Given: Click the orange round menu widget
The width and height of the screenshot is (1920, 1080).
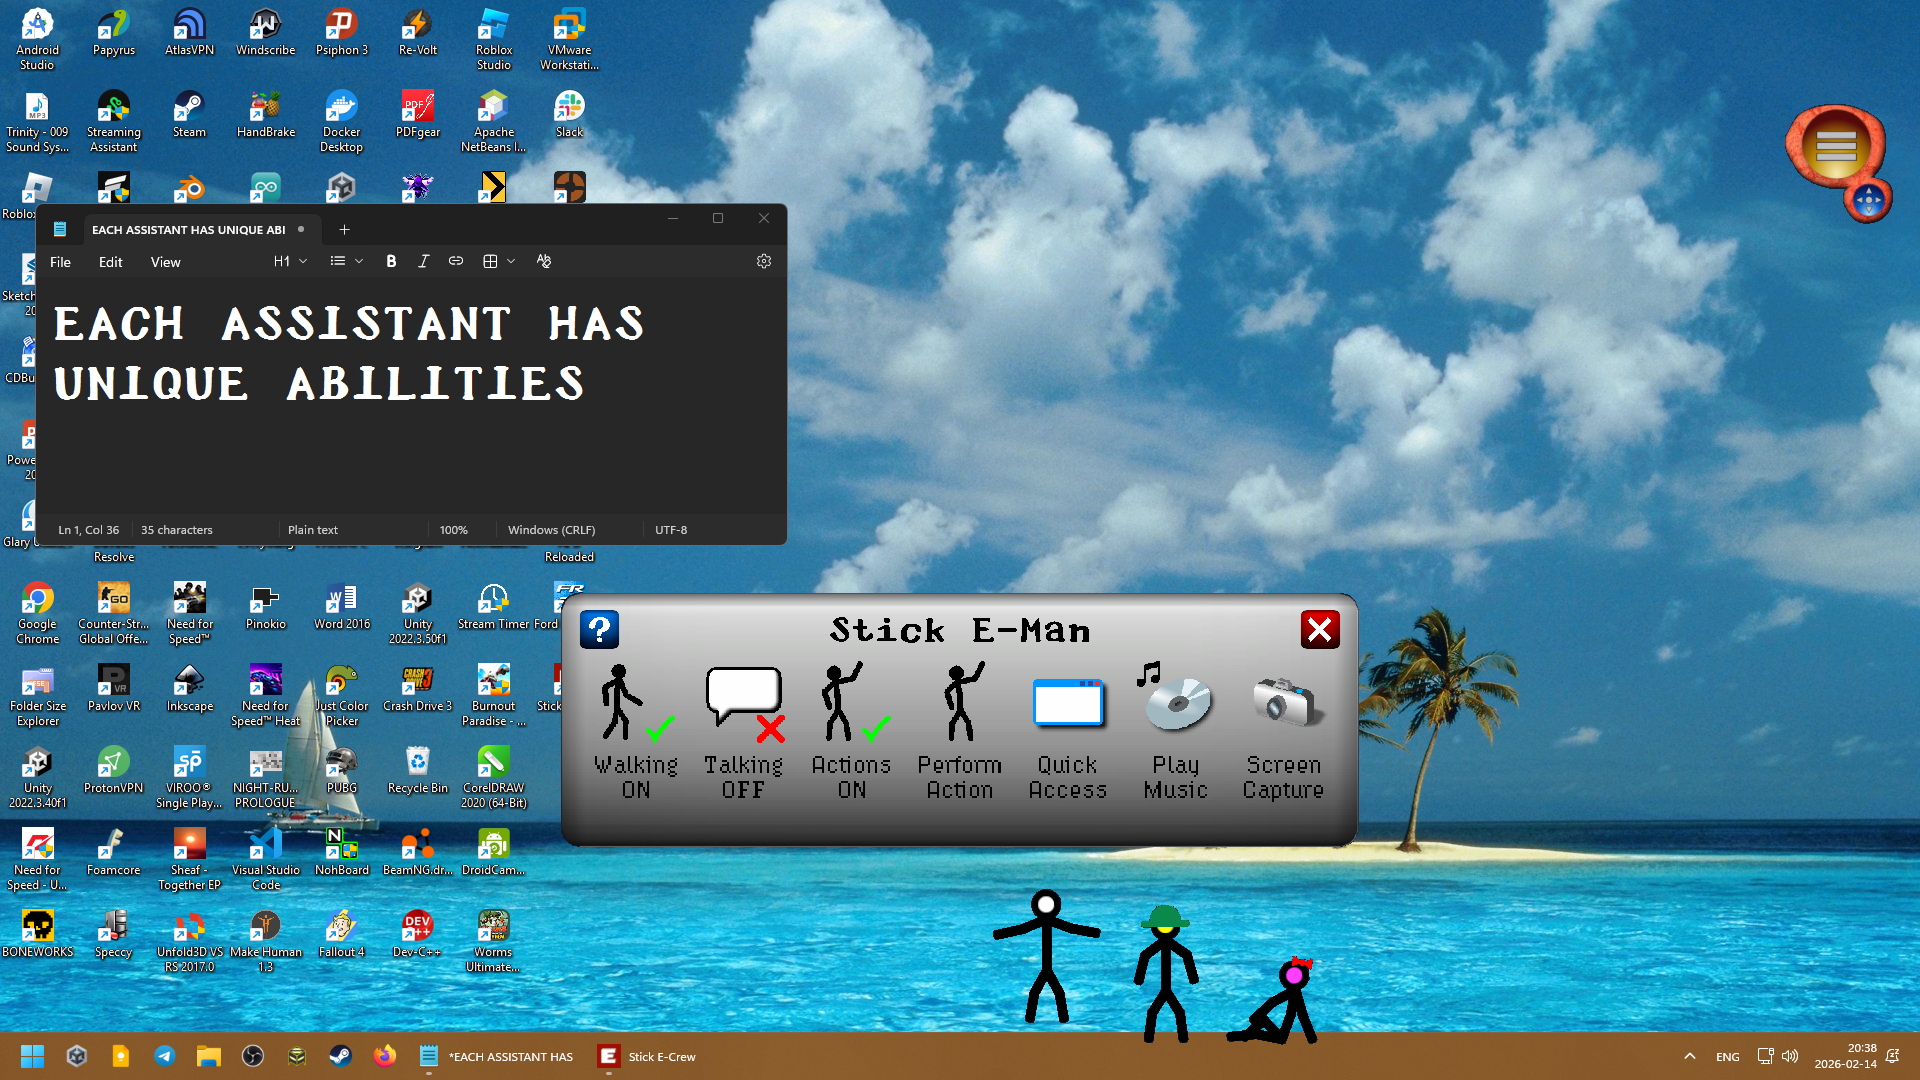Looking at the screenshot, I should (x=1835, y=148).
